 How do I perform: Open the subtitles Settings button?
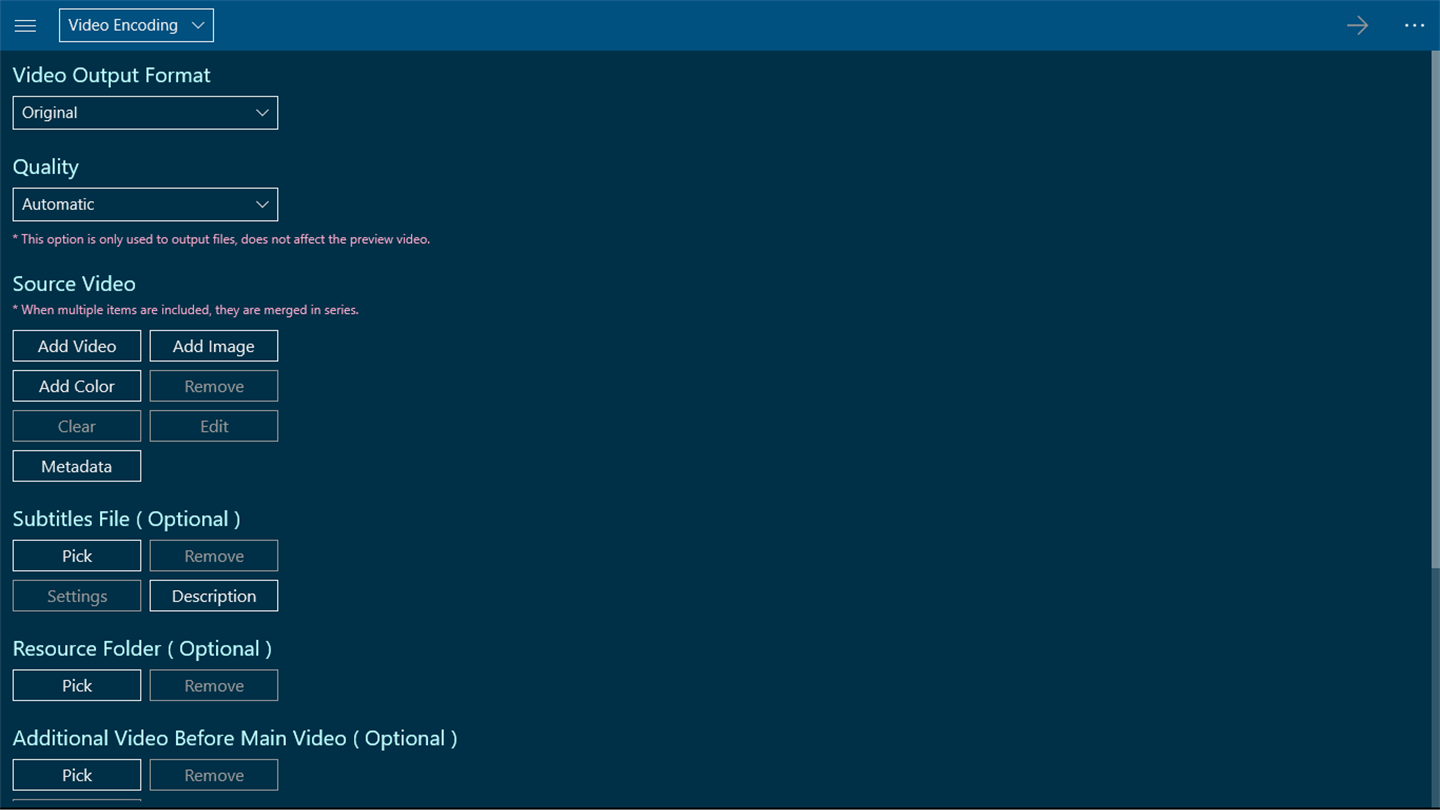[77, 596]
